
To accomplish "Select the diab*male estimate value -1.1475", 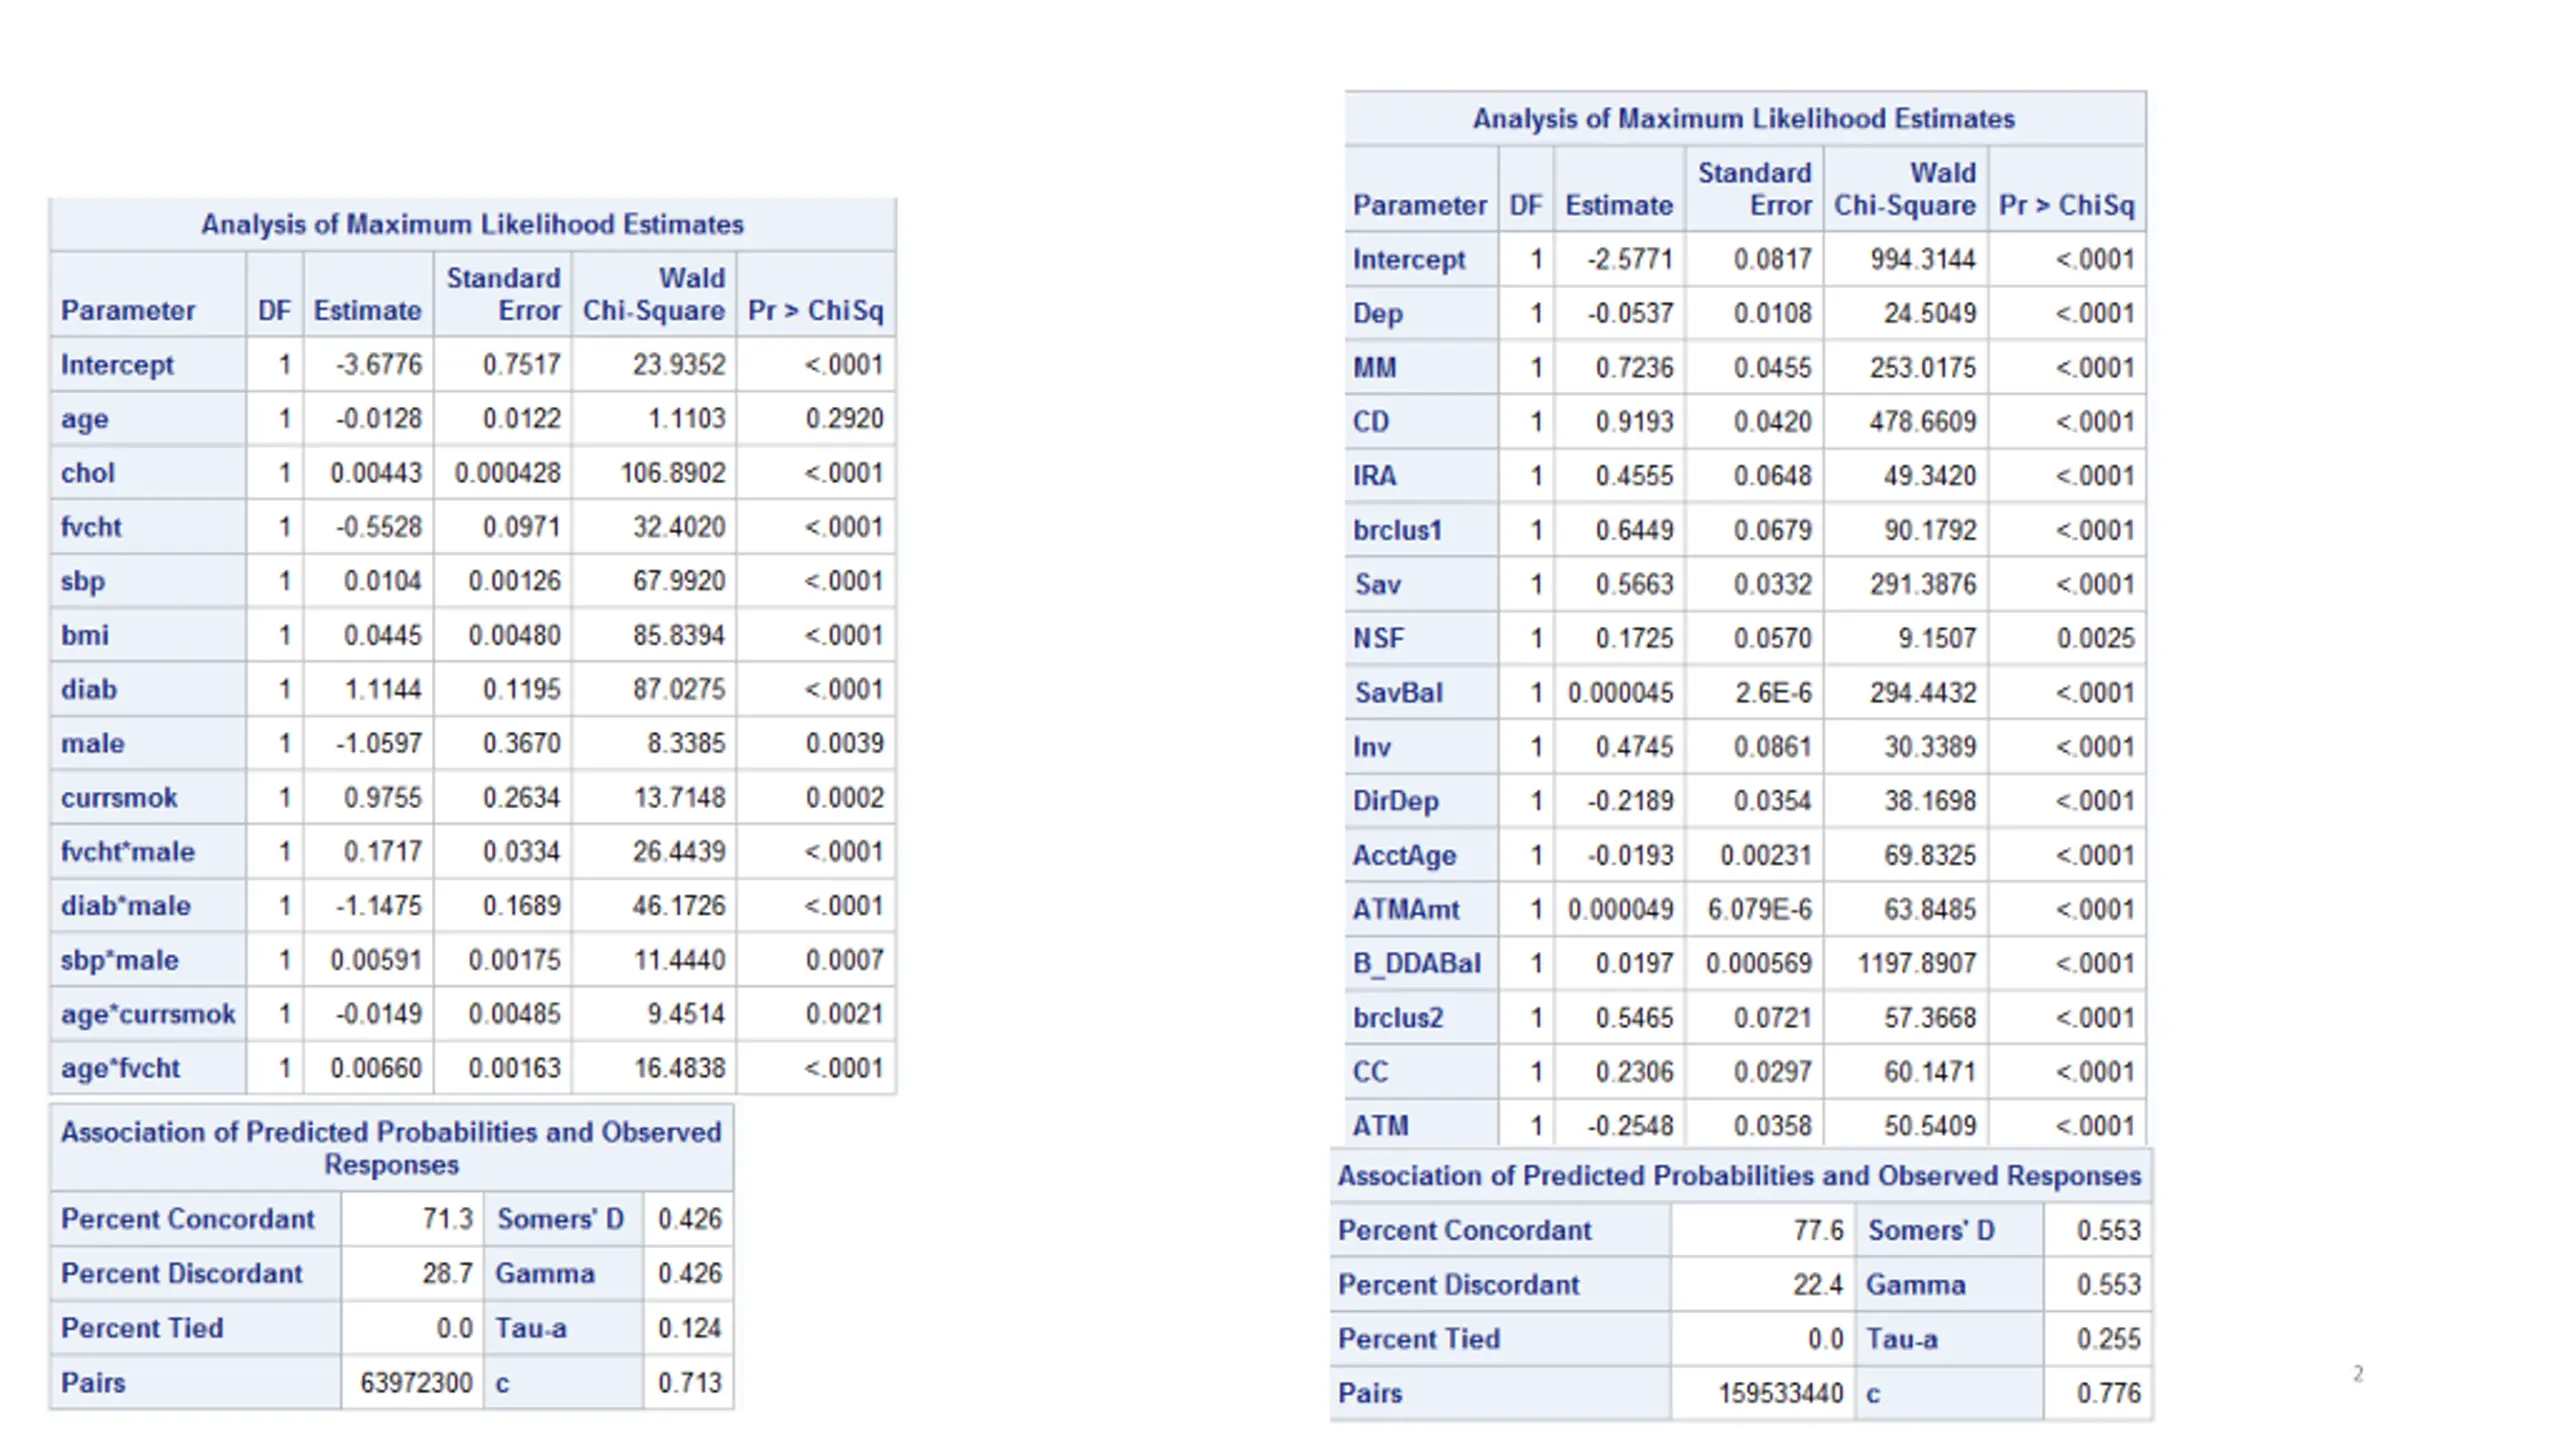I will click(x=379, y=906).
